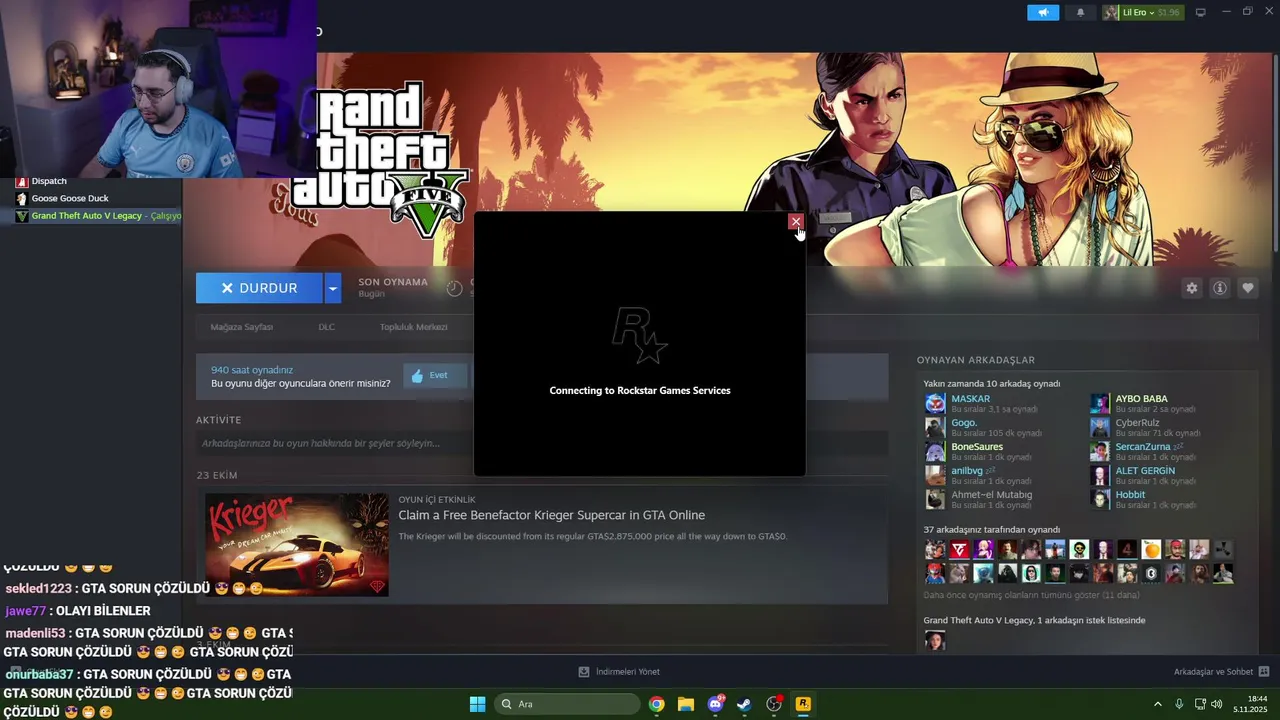The image size is (1280, 720).
Task: Click the red V logo friend avatar
Action: click(x=959, y=549)
